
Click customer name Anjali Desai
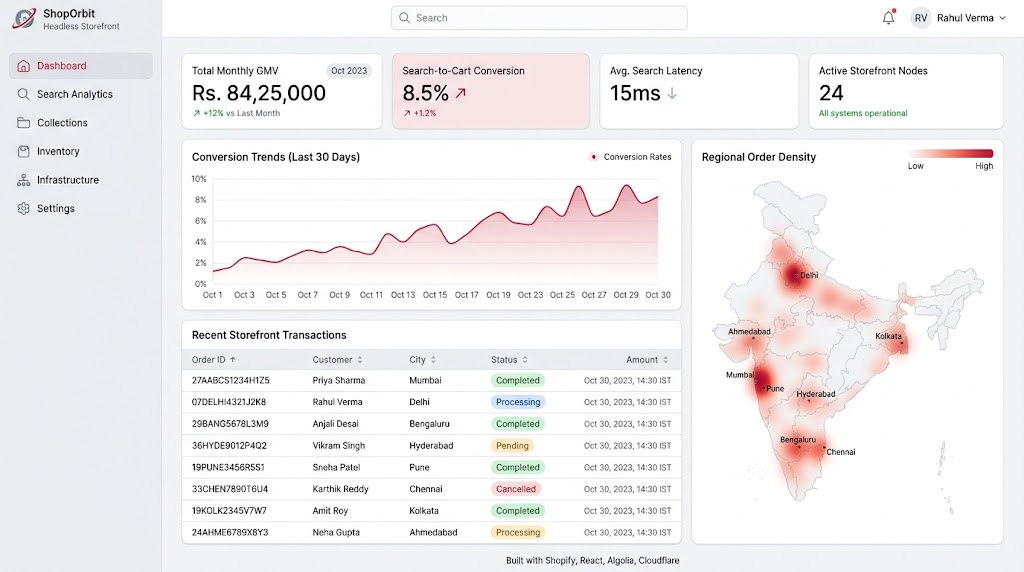coord(336,424)
